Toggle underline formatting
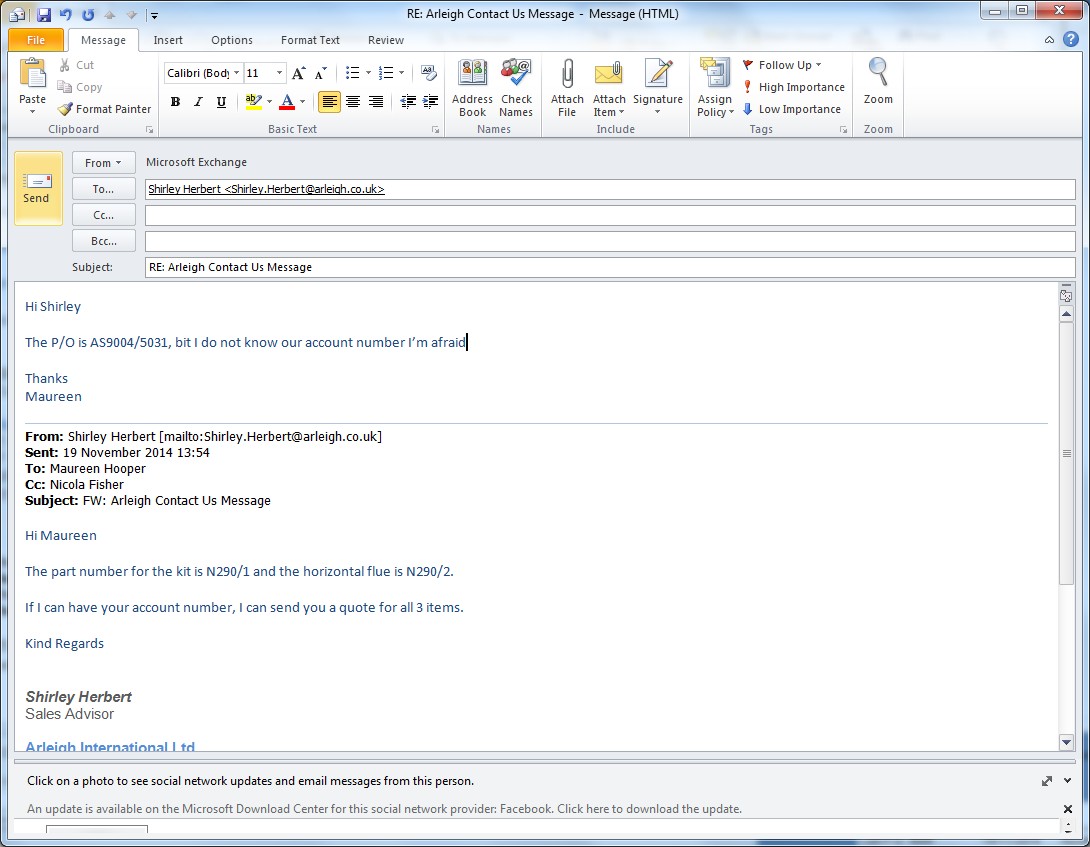The image size is (1090, 847). [x=221, y=102]
